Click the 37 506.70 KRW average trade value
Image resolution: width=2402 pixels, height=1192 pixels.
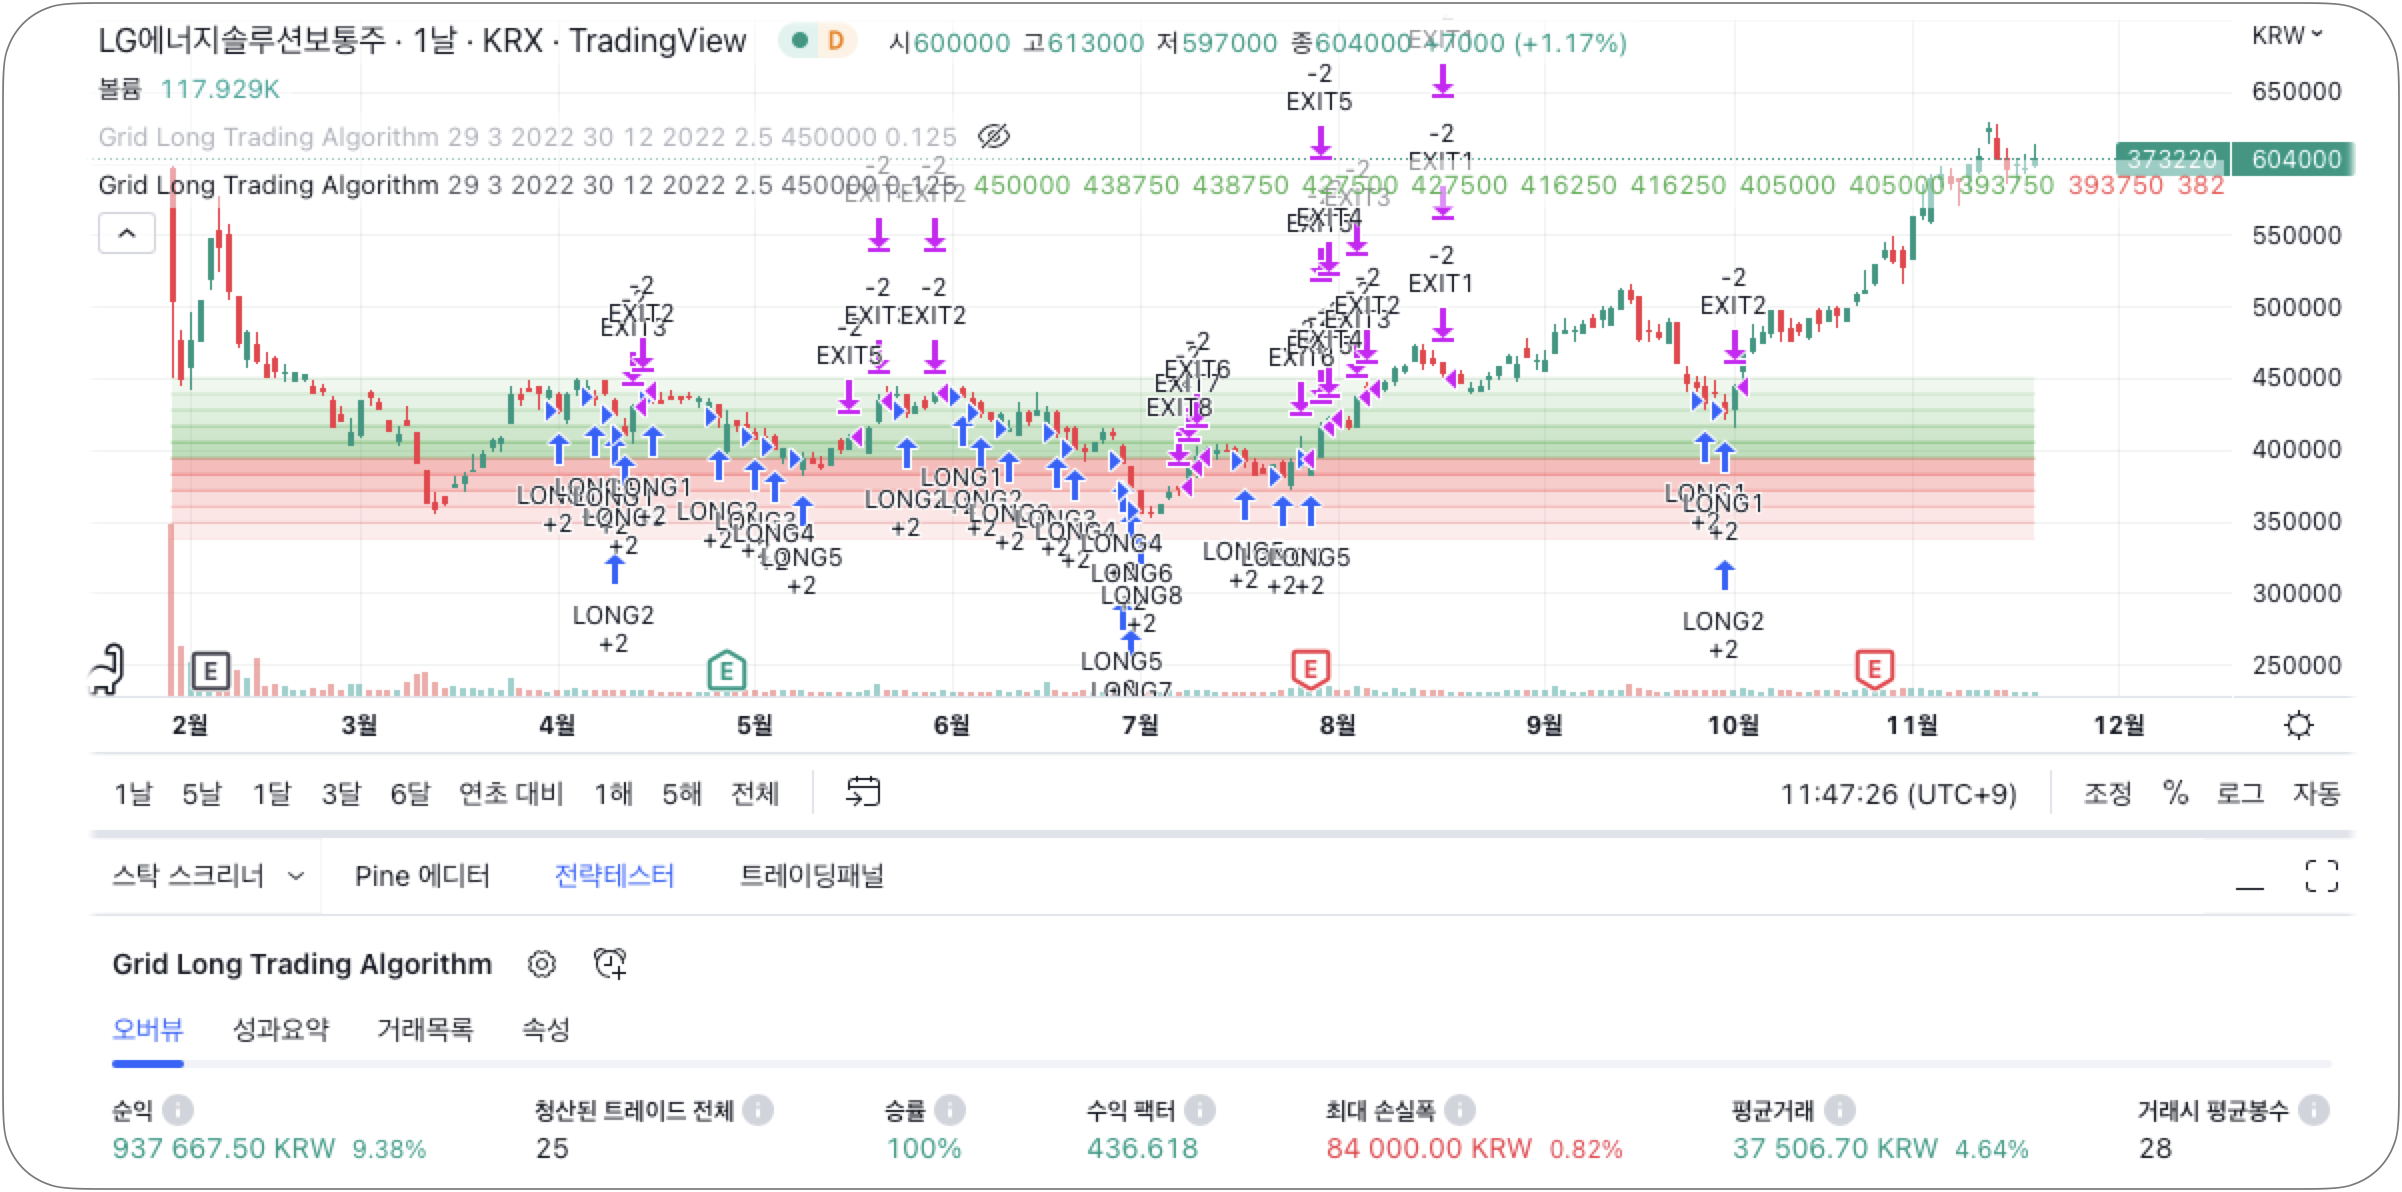[x=1835, y=1148]
